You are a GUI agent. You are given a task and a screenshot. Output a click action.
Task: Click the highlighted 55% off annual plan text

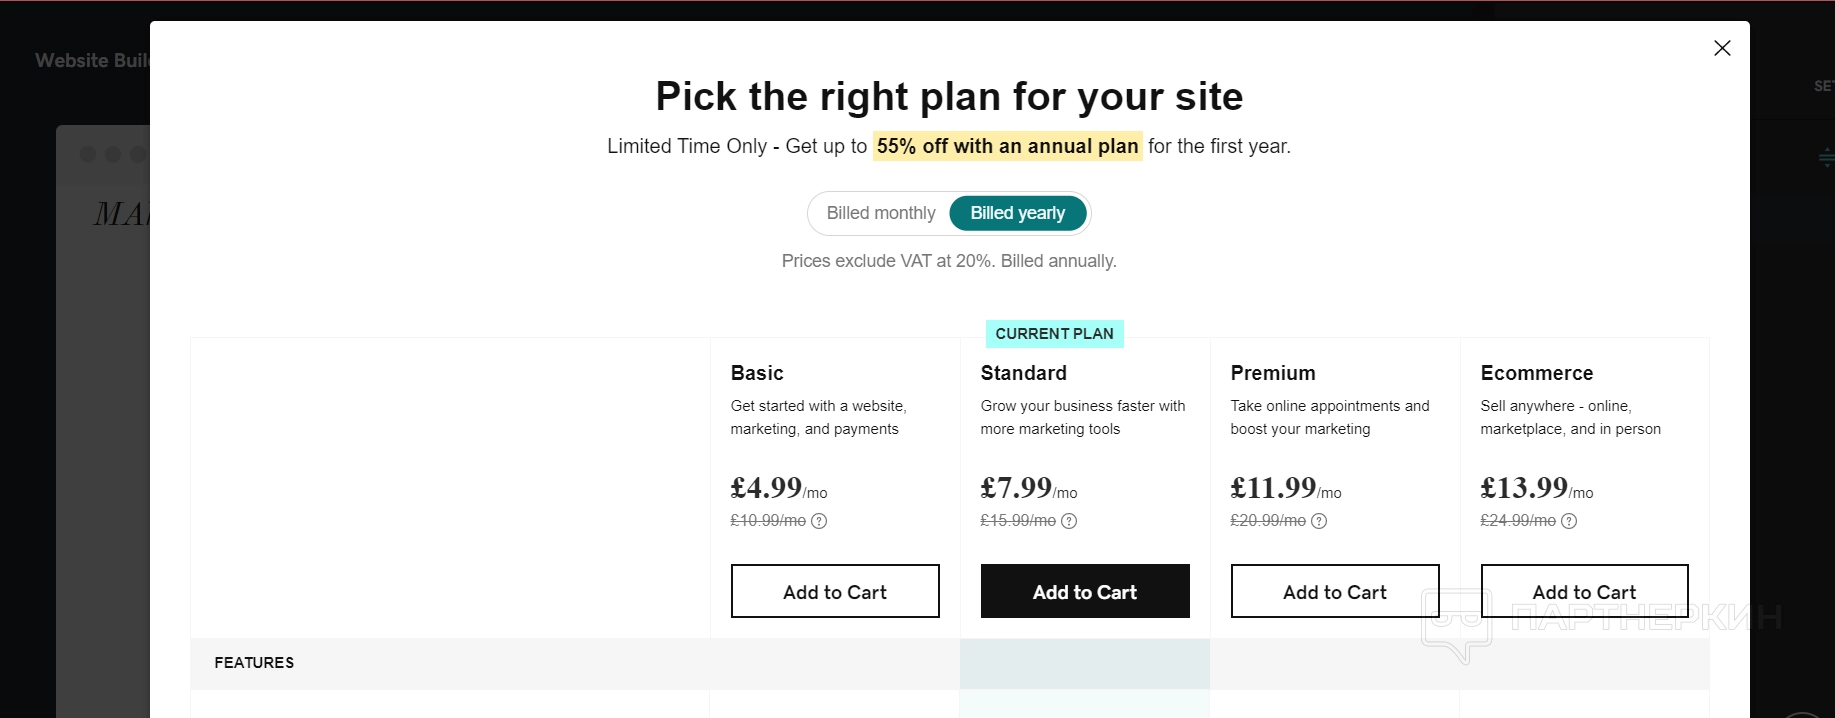(x=1007, y=146)
